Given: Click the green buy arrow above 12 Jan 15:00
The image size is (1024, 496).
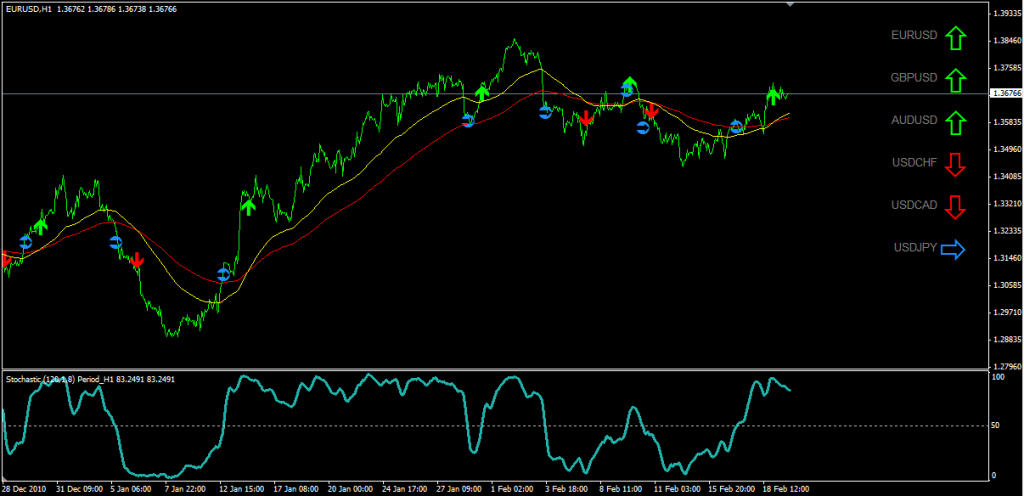Looking at the screenshot, I should pyautogui.click(x=247, y=206).
